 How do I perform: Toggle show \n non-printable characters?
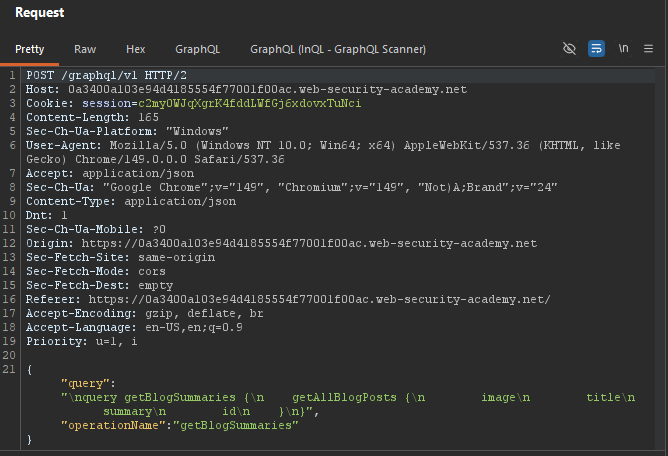(623, 49)
